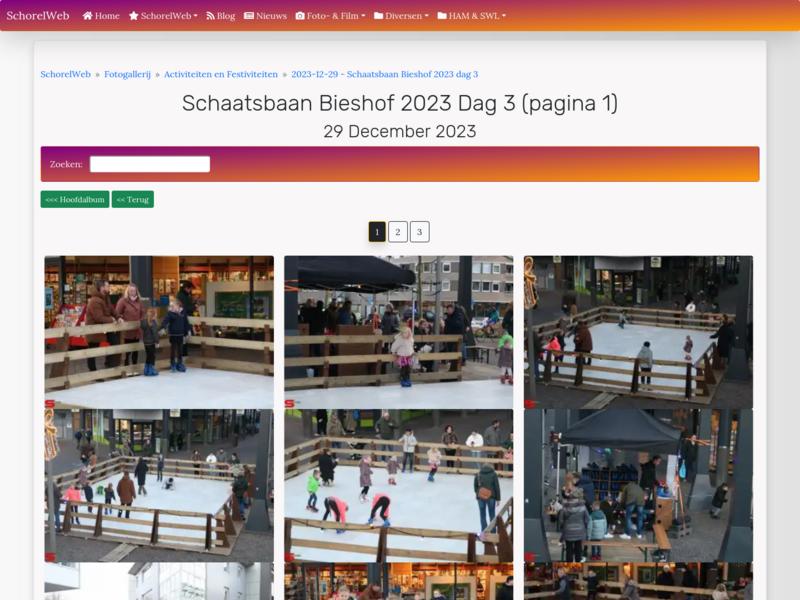Click the RSS icon next to Blog
Screen dimensions: 800x600
click(210, 16)
